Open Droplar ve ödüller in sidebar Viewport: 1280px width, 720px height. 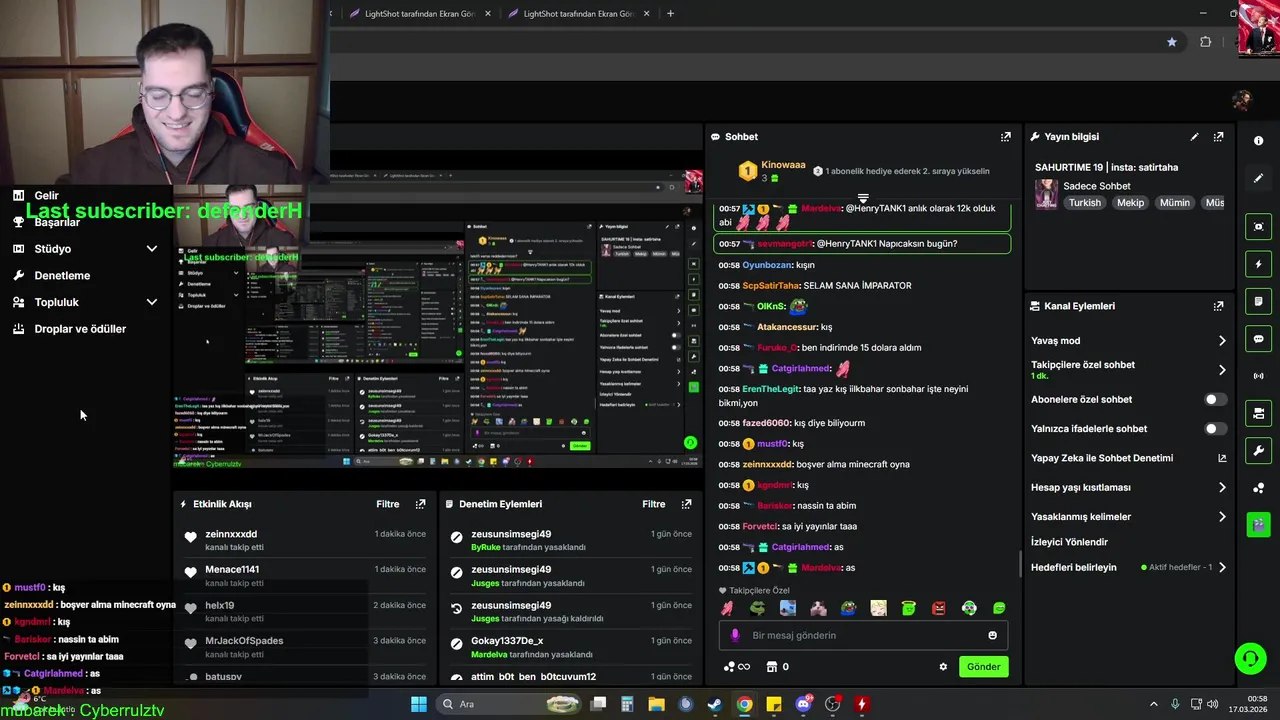(80, 329)
